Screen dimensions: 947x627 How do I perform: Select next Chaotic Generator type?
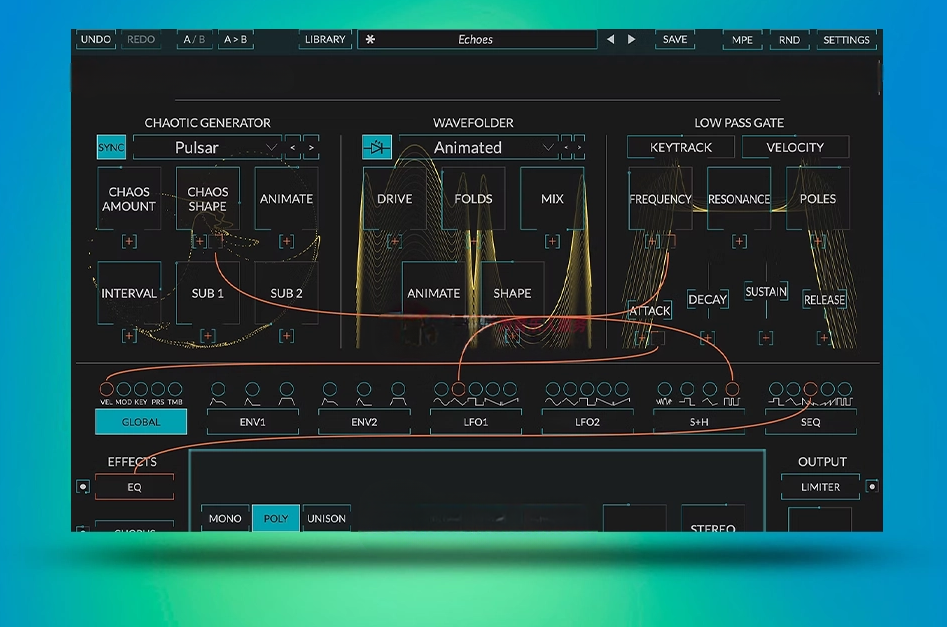pyautogui.click(x=311, y=147)
